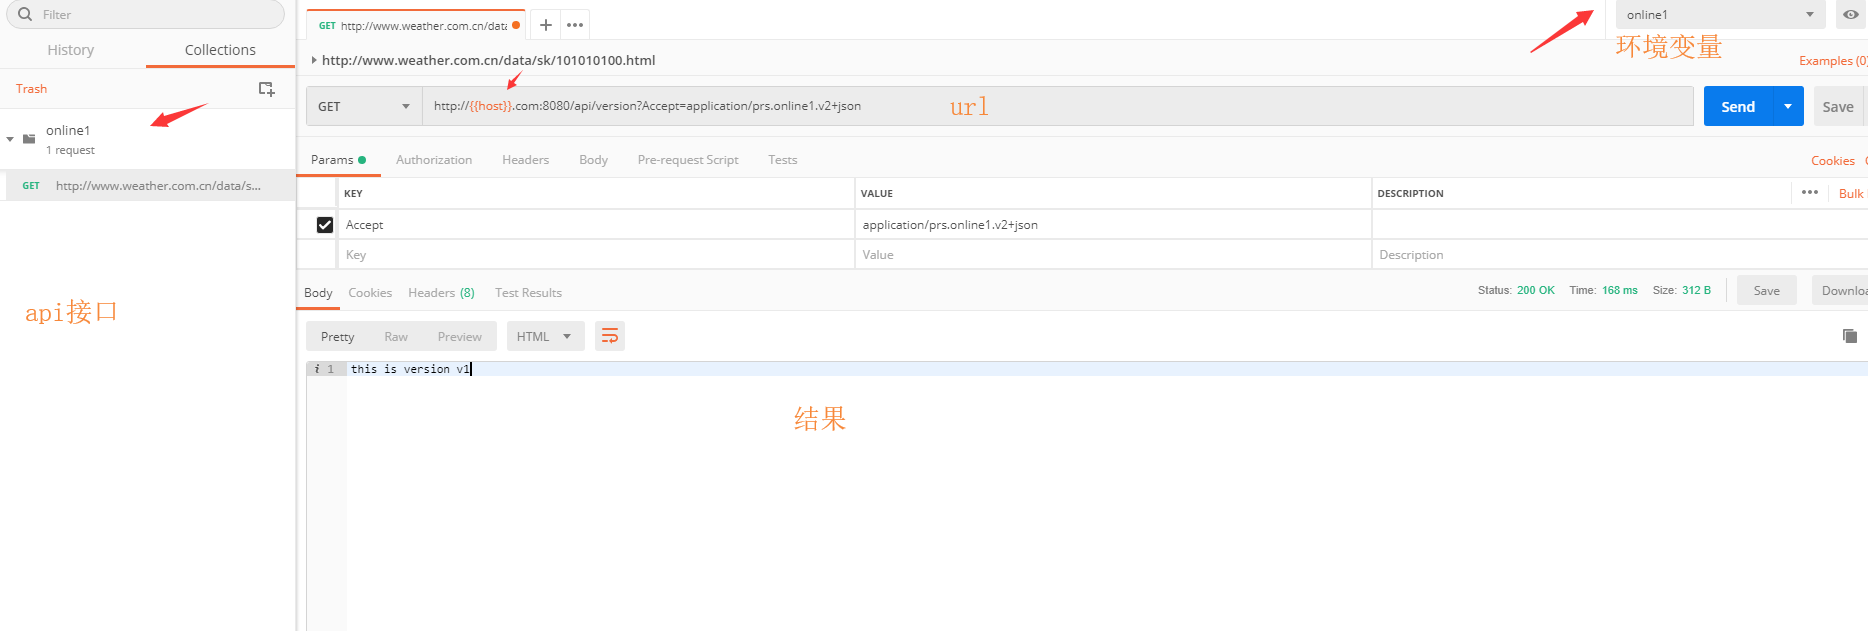Toggle the Accept parameter checkbox
The height and width of the screenshot is (631, 1868).
(325, 225)
